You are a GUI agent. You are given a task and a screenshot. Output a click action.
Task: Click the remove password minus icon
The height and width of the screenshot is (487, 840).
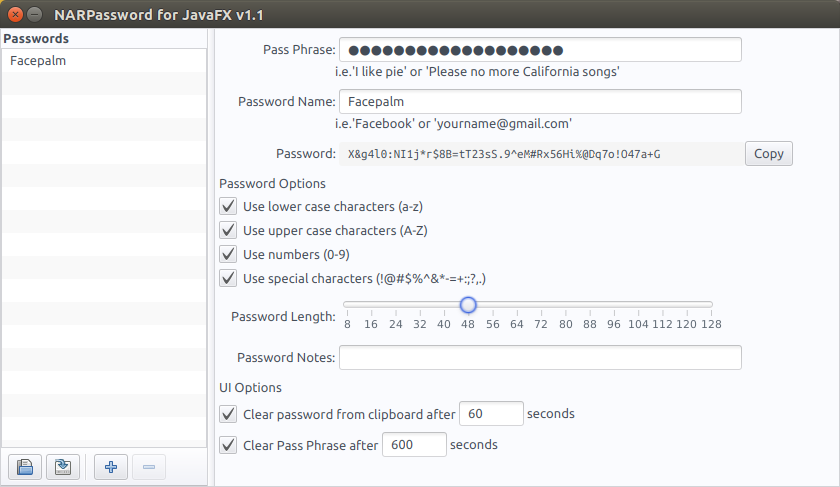click(148, 467)
